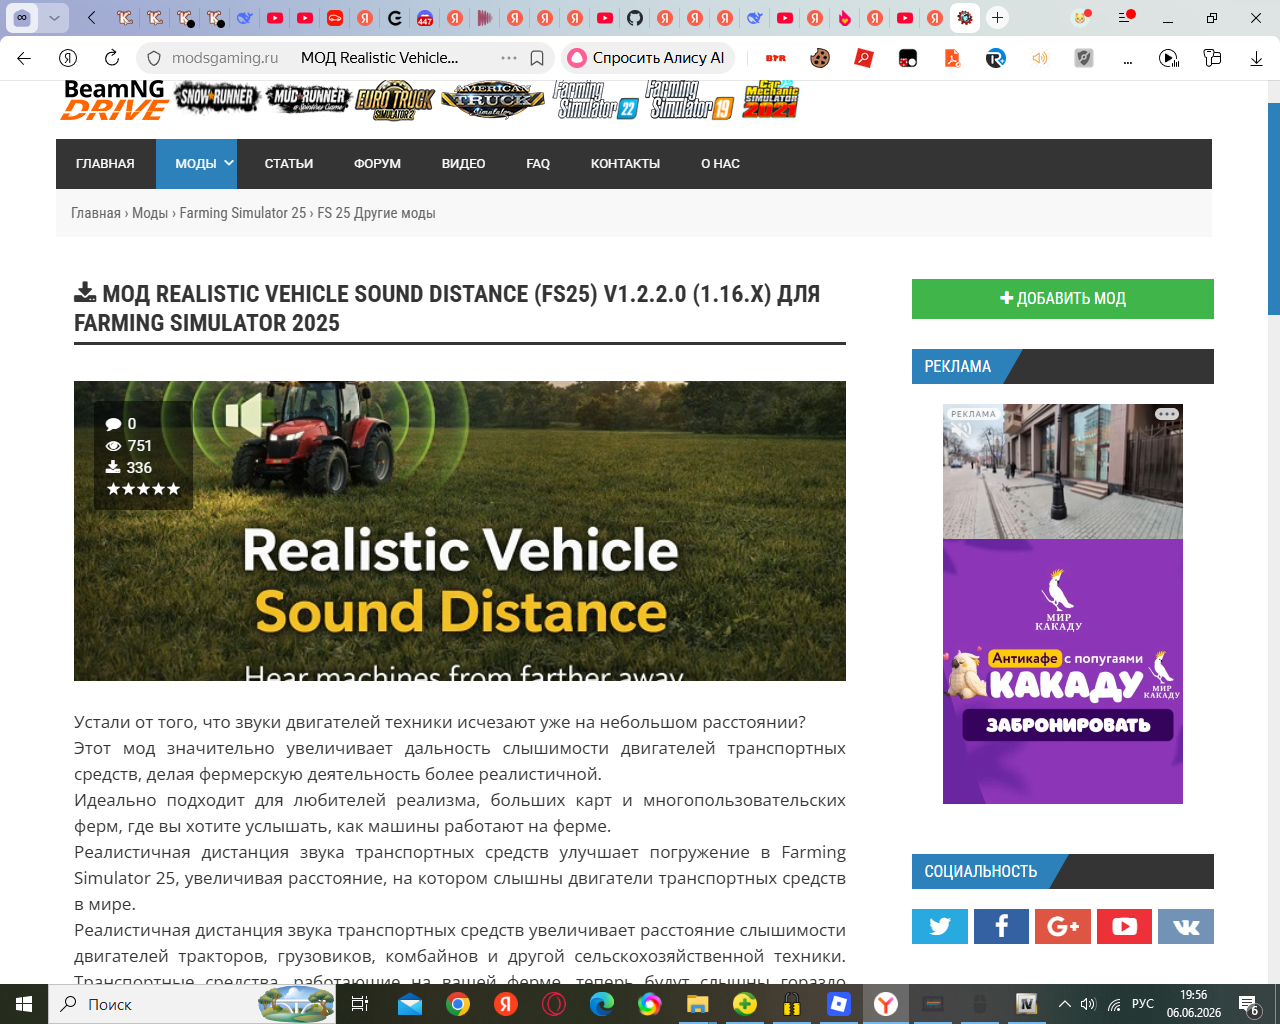Open СТАТЬИ navigation item
The width and height of the screenshot is (1280, 1024).
289,164
